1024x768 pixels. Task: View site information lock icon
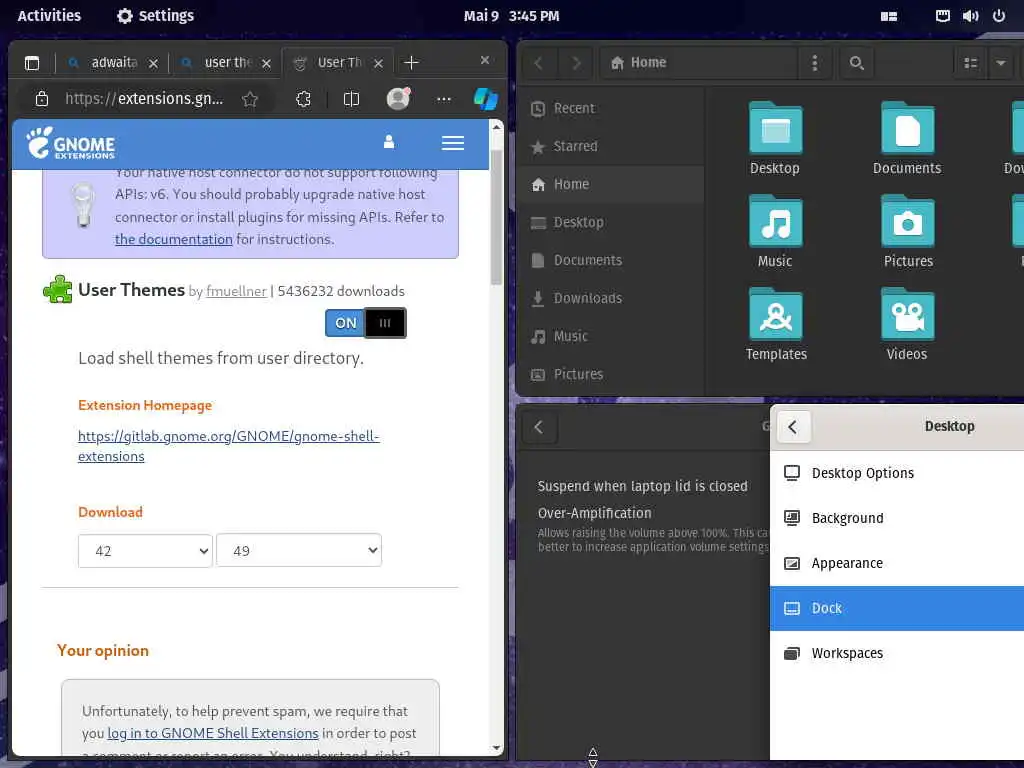coord(42,99)
